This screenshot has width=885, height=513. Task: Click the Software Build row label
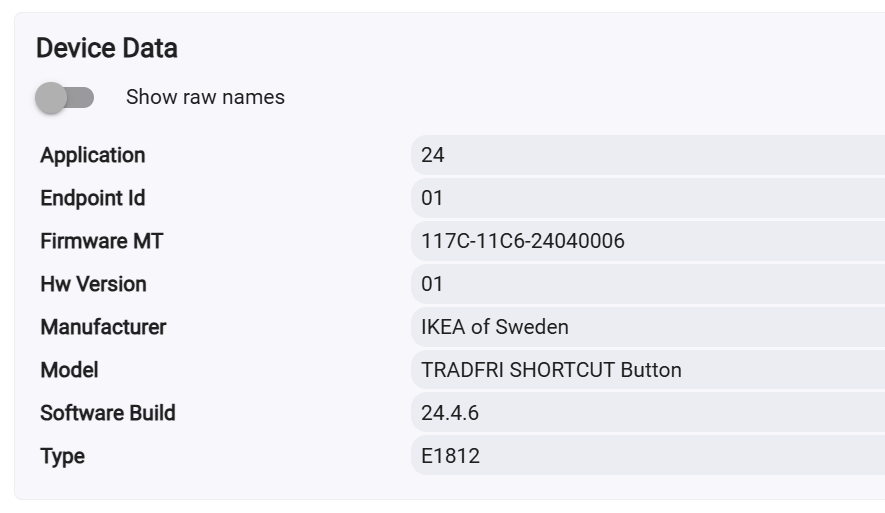click(108, 413)
